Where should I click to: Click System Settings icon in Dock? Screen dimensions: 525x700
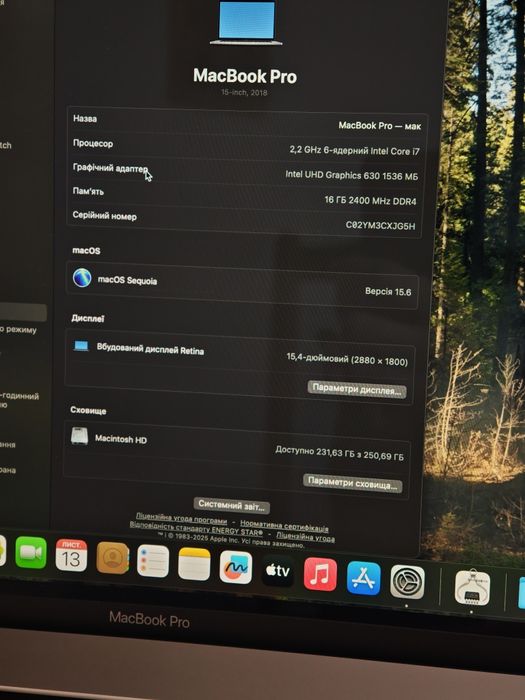tap(407, 582)
